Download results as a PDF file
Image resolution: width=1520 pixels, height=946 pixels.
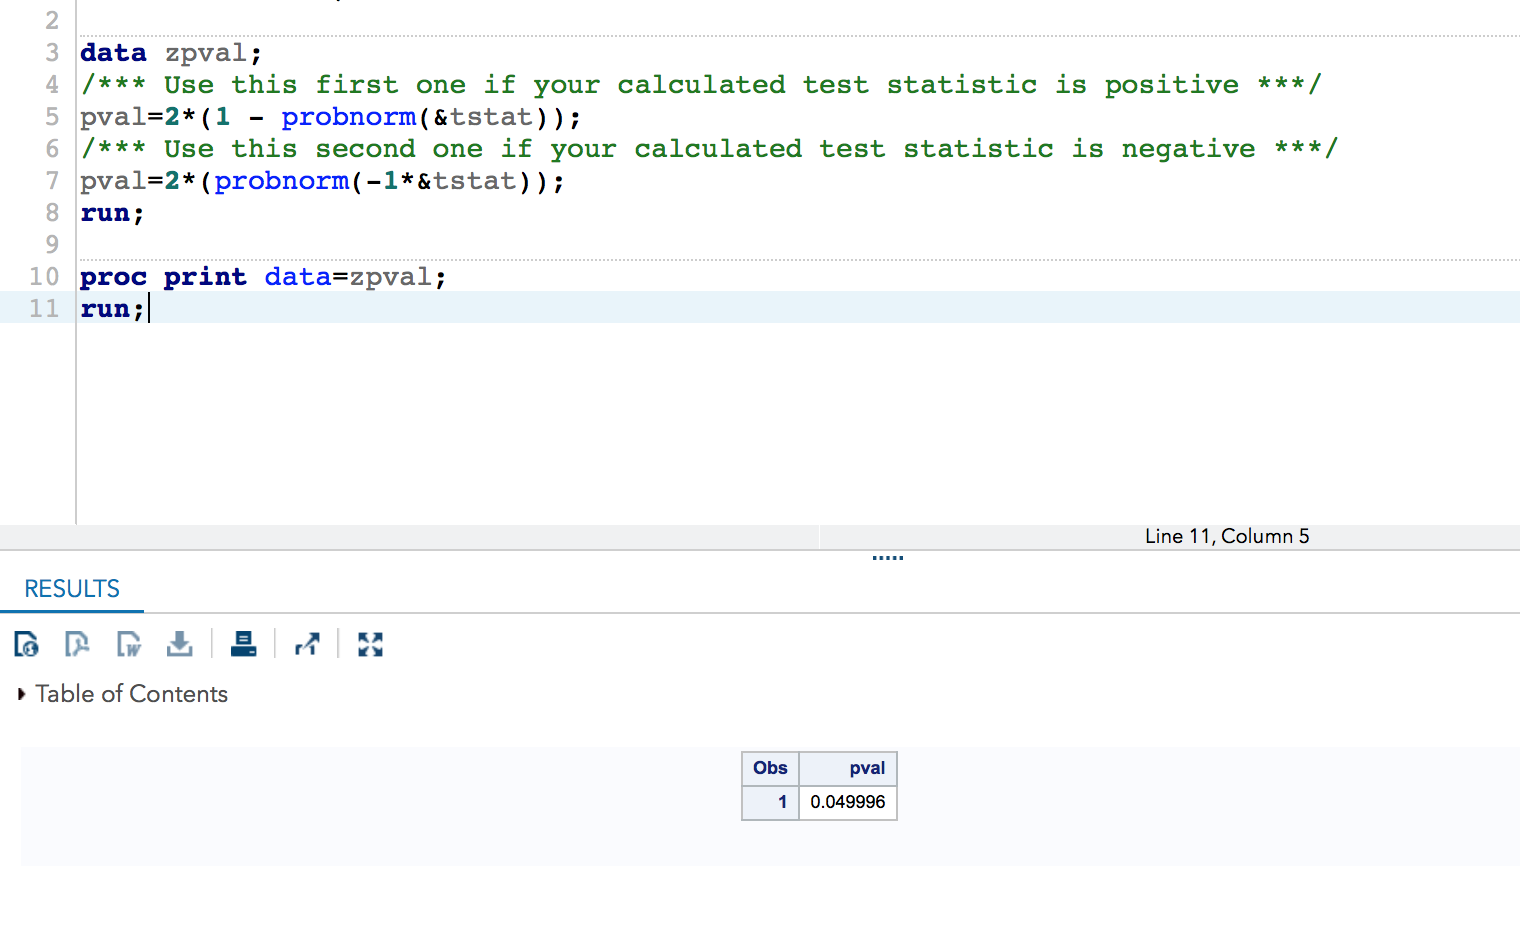[x=77, y=644]
